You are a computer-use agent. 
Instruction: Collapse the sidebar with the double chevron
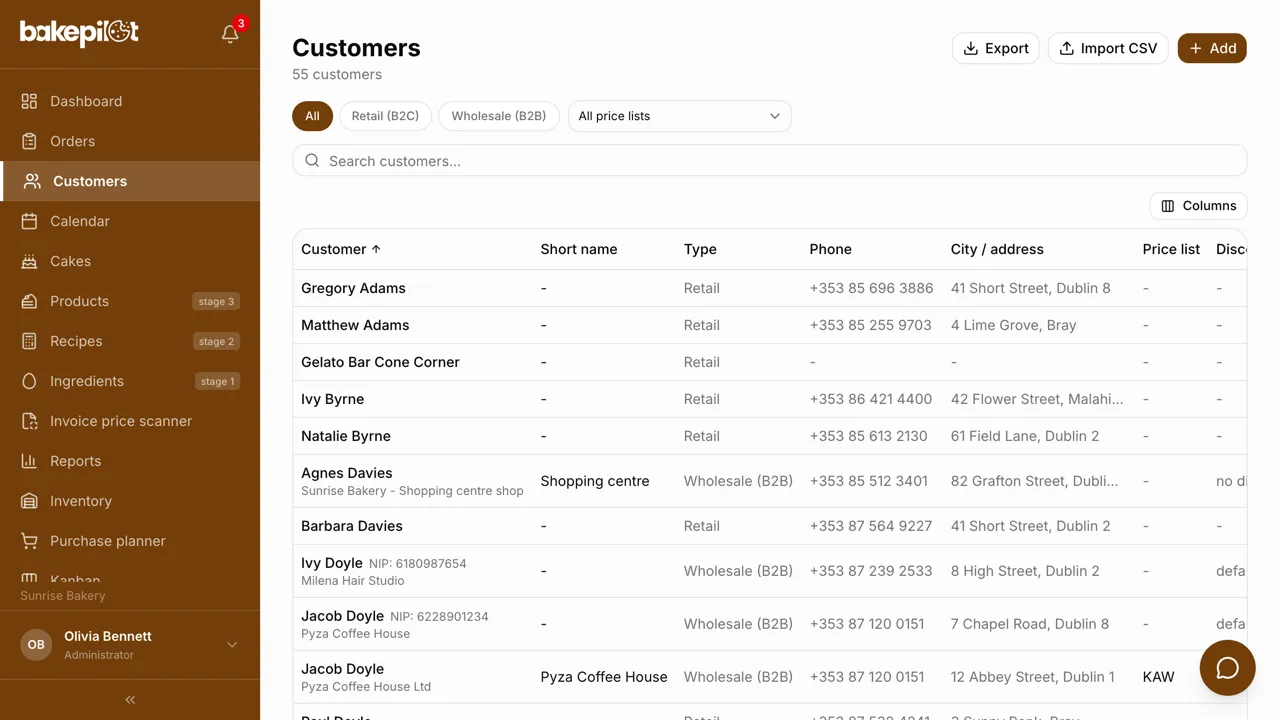click(x=130, y=700)
